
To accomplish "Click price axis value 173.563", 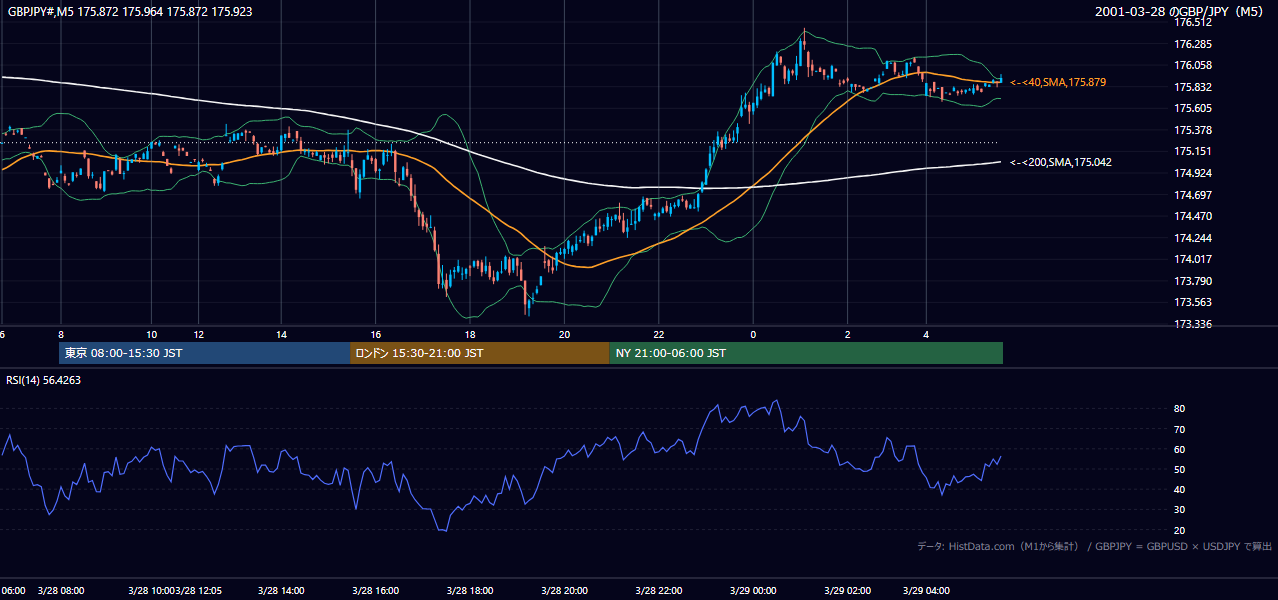I will [1192, 302].
